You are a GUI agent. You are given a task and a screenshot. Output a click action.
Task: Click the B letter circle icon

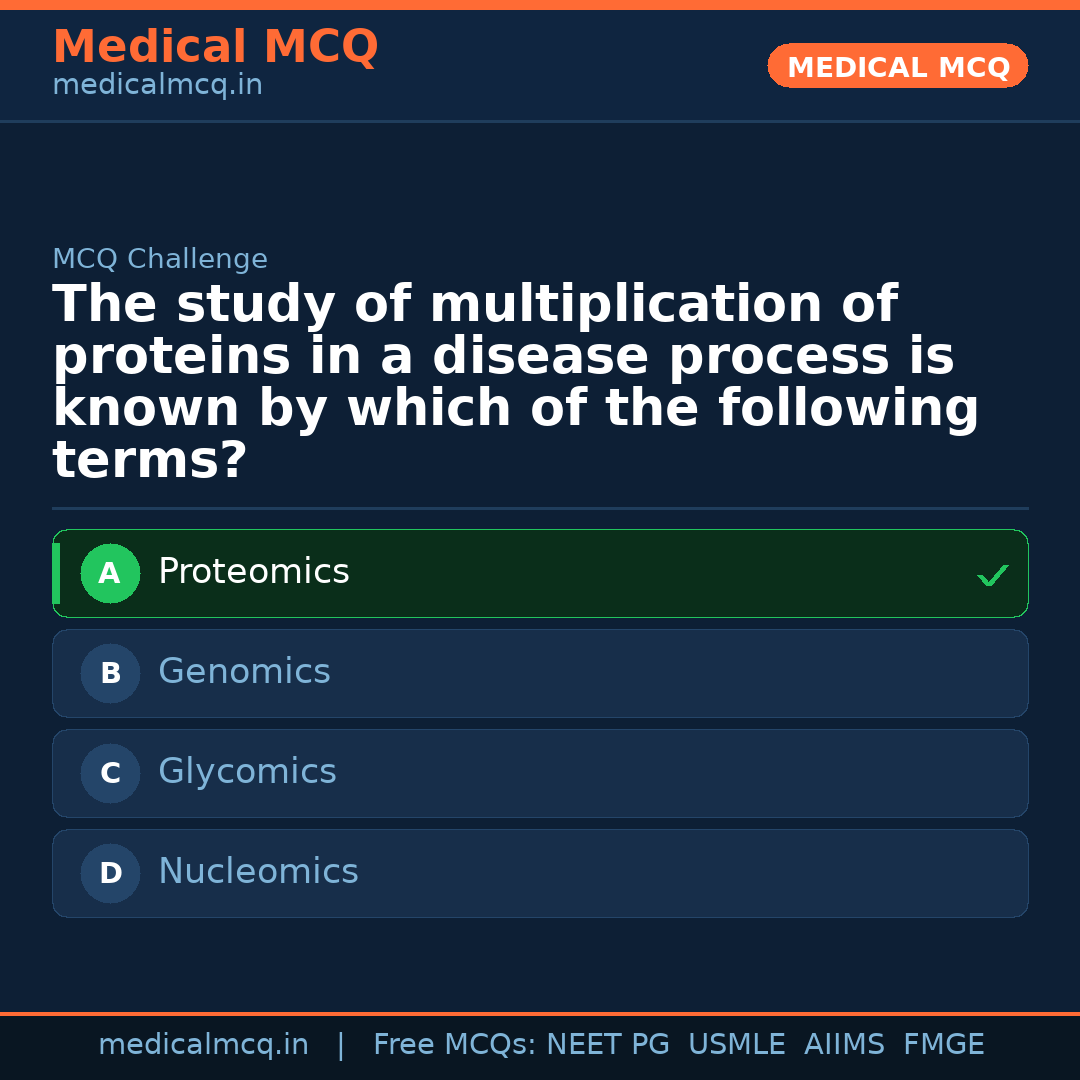coord(110,674)
